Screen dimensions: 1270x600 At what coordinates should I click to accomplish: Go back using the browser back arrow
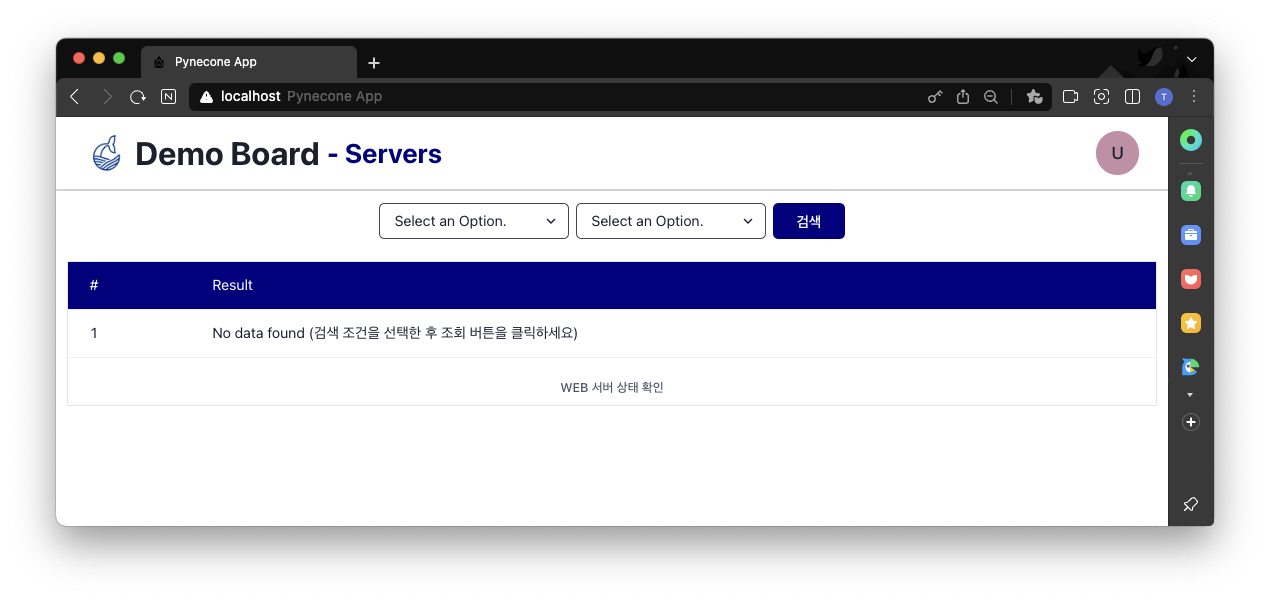pos(74,97)
